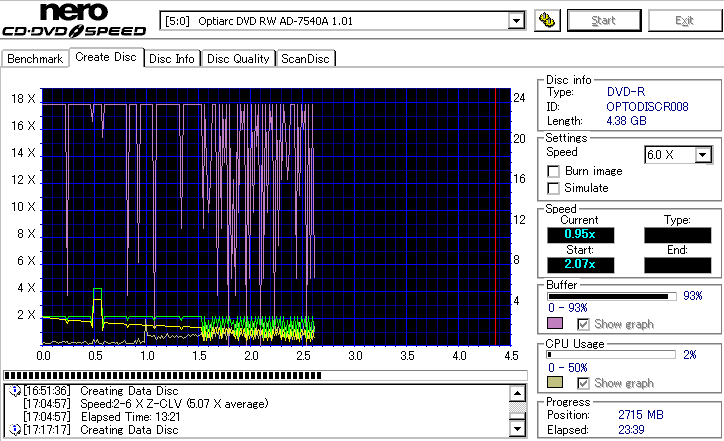
Task: Click the Buffer level bar at 93%
Action: [x=612, y=296]
